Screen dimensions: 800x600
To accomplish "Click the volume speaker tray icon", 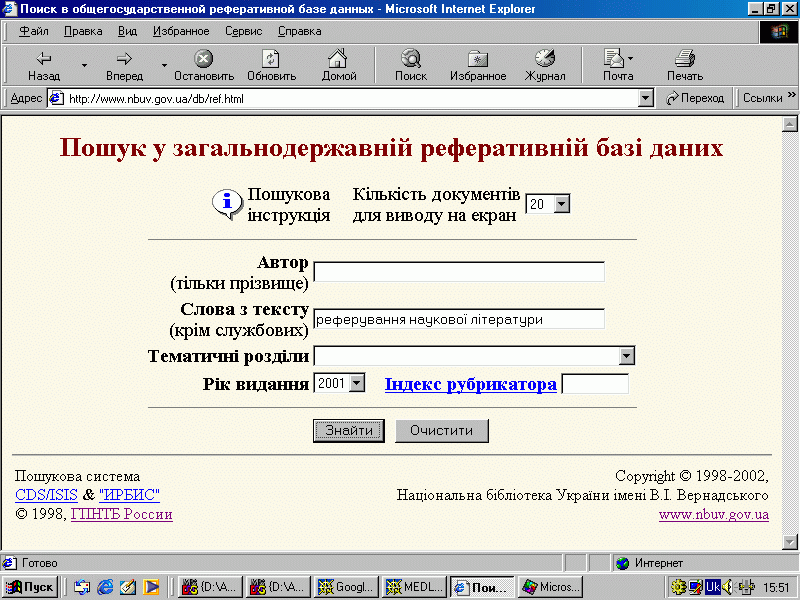I will coord(728,587).
